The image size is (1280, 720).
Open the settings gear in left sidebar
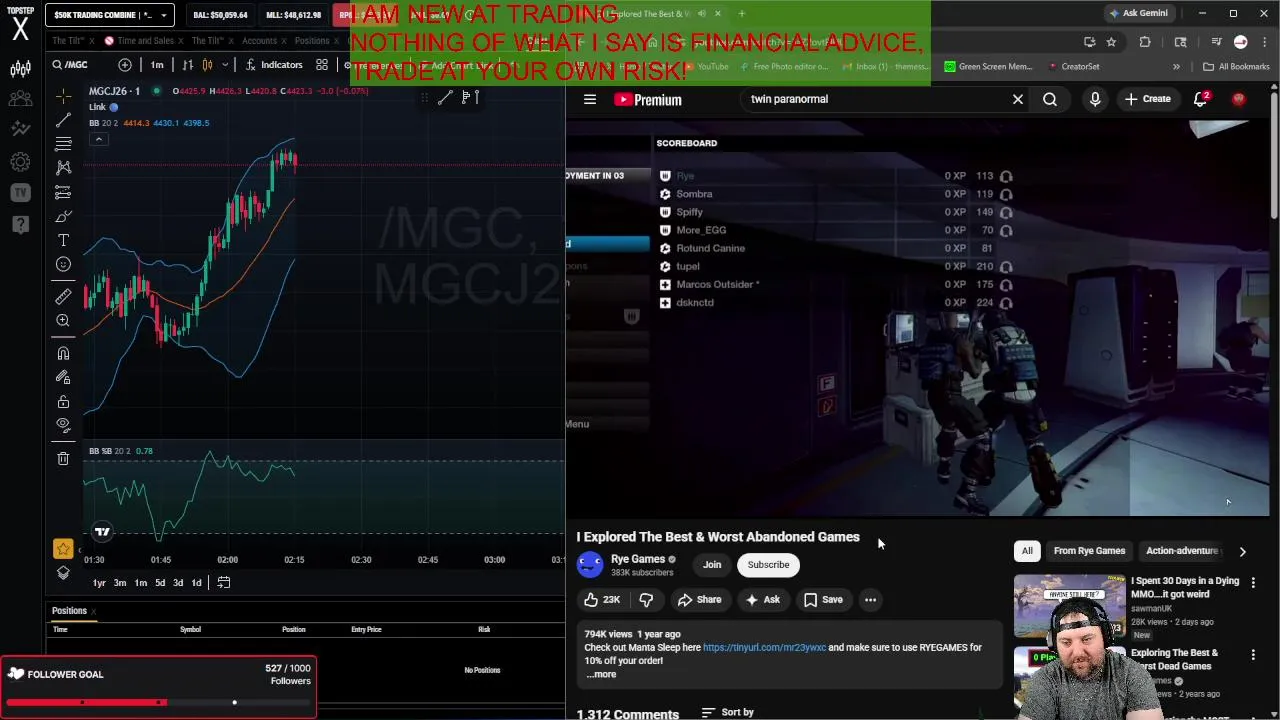[x=19, y=161]
